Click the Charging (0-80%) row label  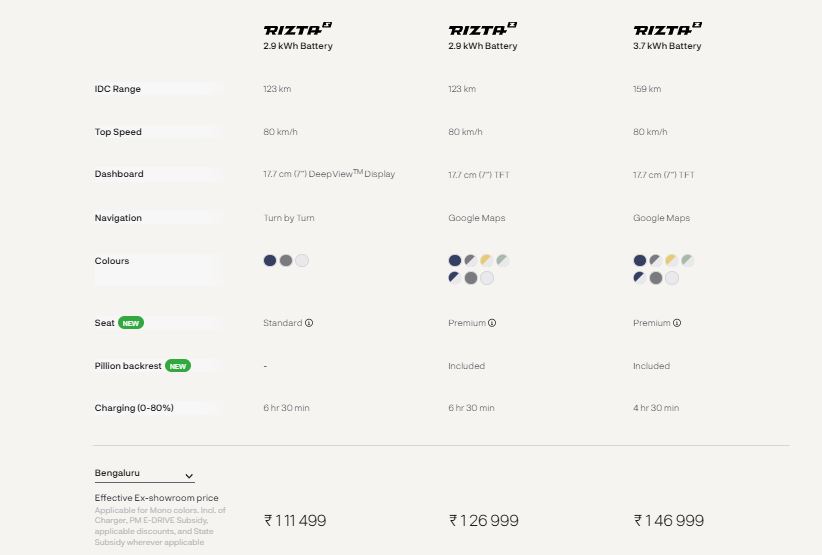(x=132, y=408)
